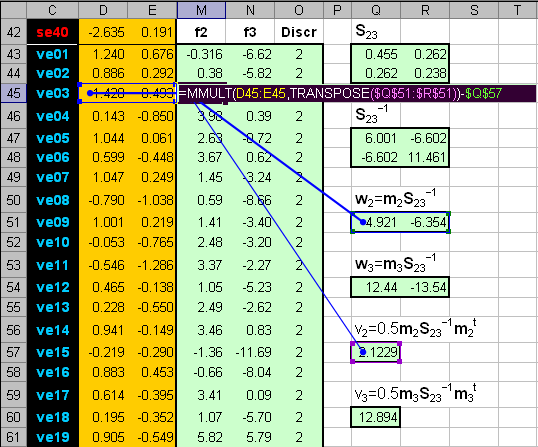Select the f3 header cell
The image size is (538, 447).
(250, 32)
